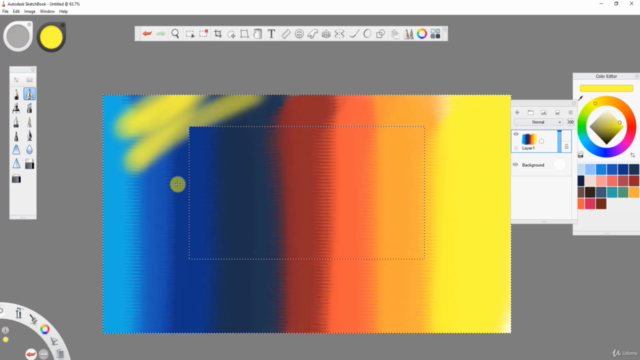Open the Normal blend mode dropdown
The width and height of the screenshot is (640, 360).
point(538,122)
